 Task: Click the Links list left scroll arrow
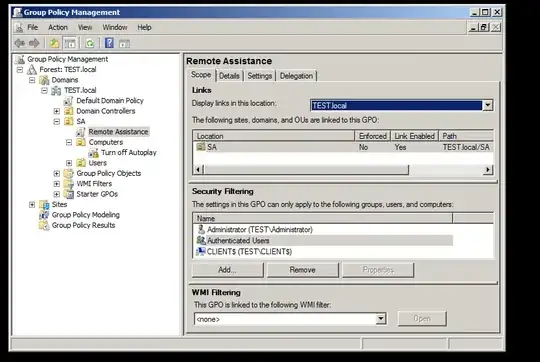pos(198,169)
